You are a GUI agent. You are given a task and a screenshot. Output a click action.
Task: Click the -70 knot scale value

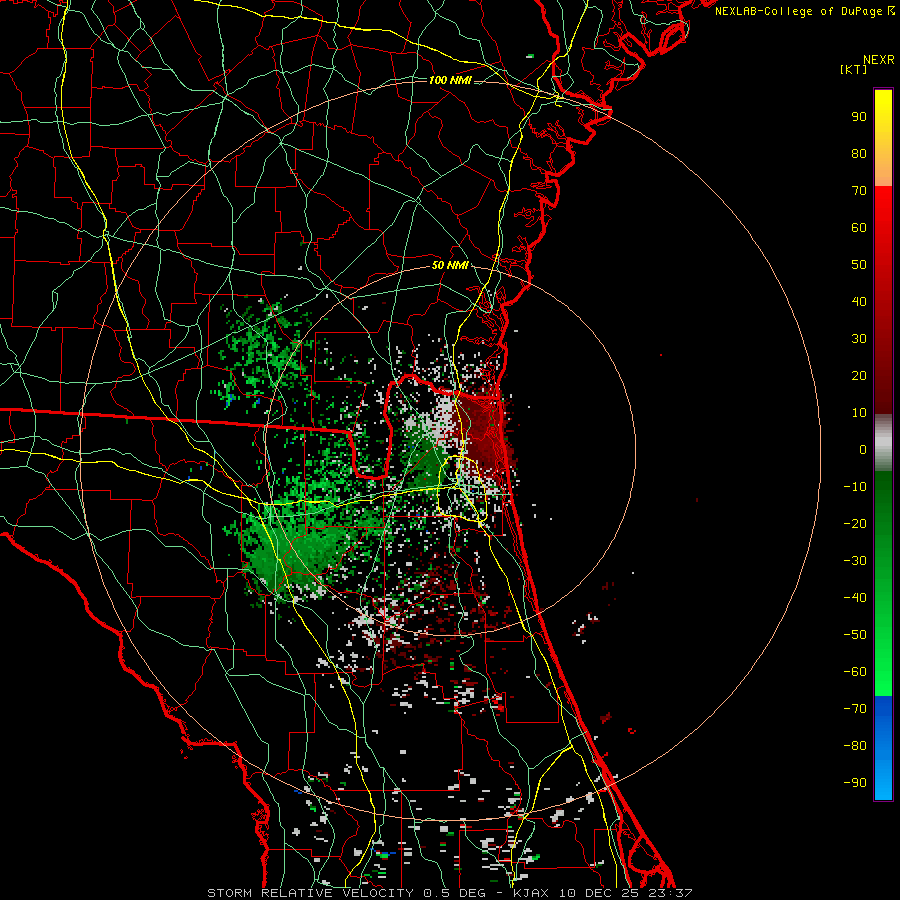855,709
